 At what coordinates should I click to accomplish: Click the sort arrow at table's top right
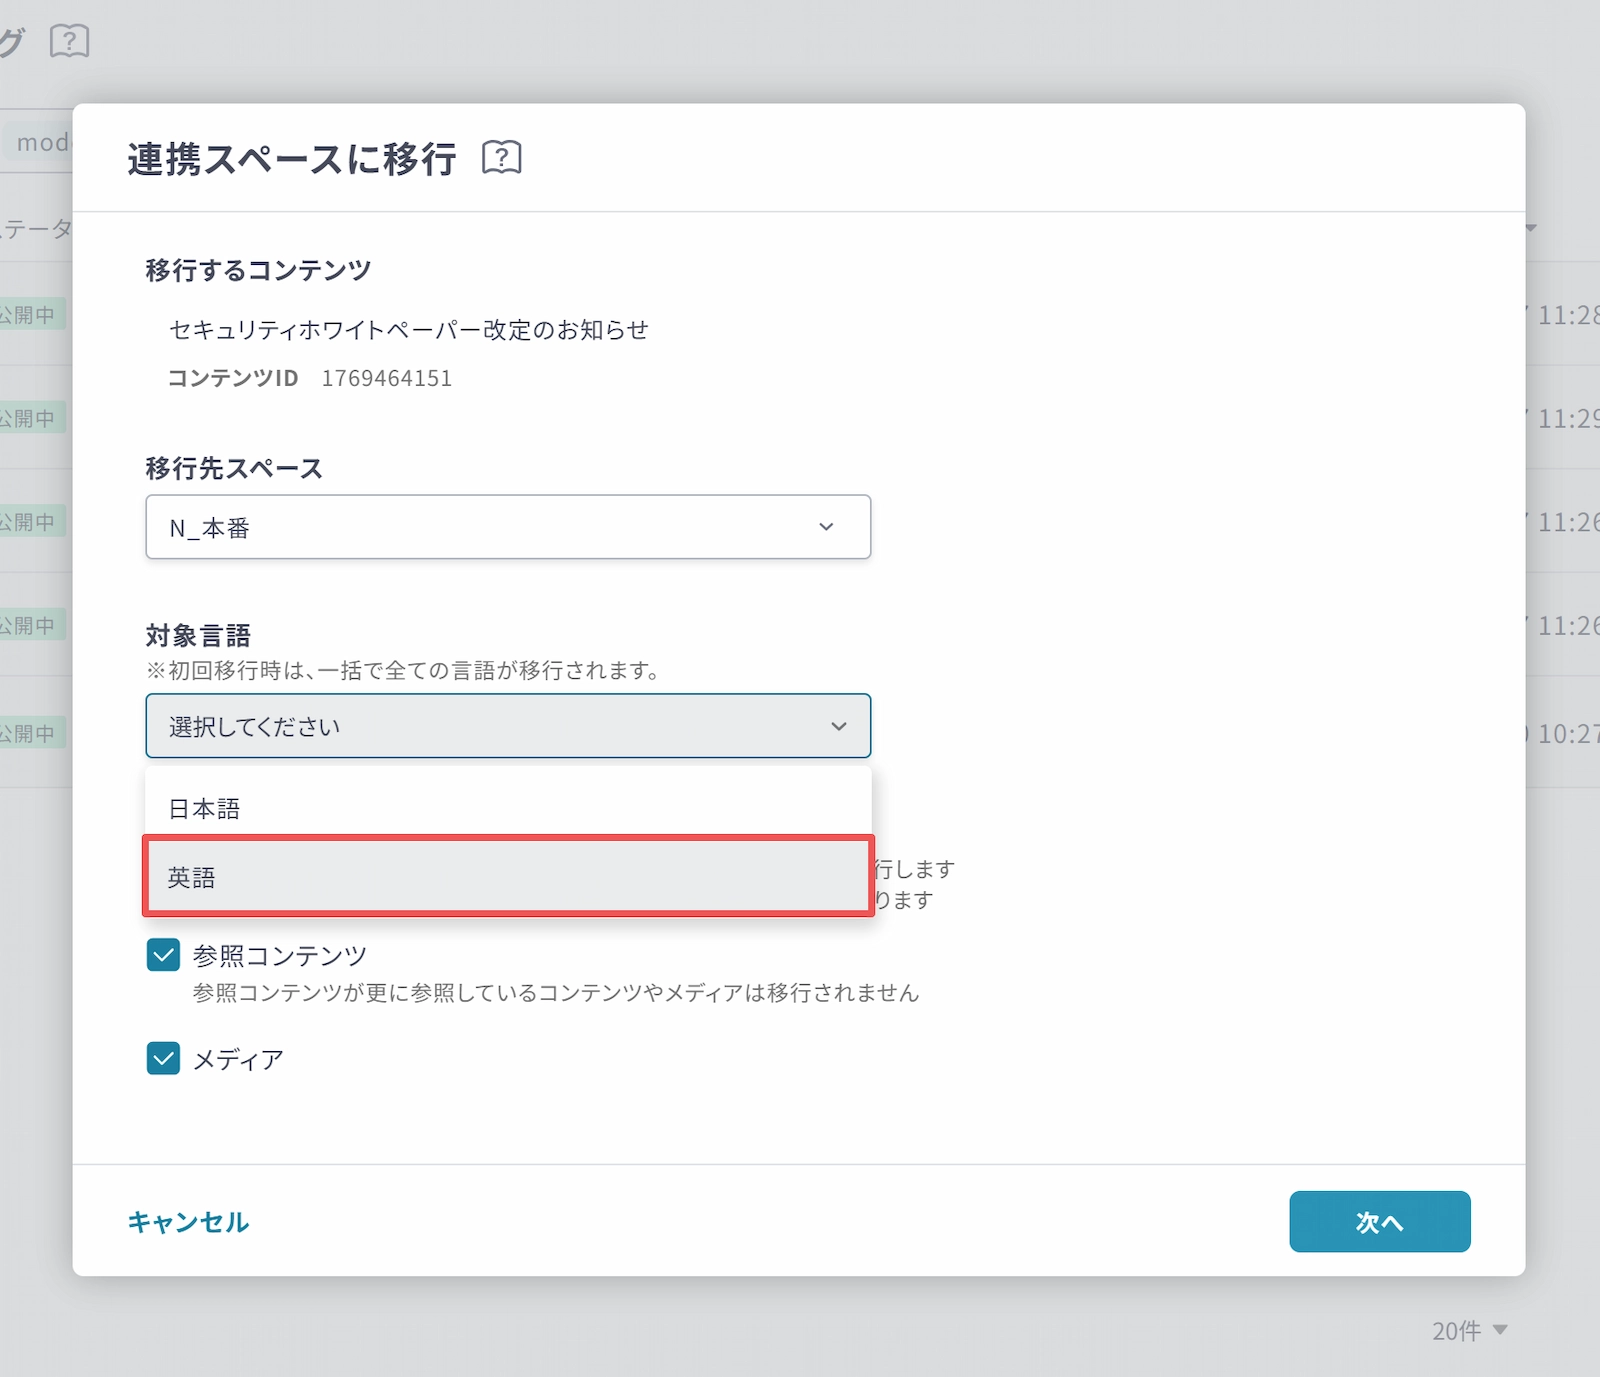click(x=1531, y=228)
